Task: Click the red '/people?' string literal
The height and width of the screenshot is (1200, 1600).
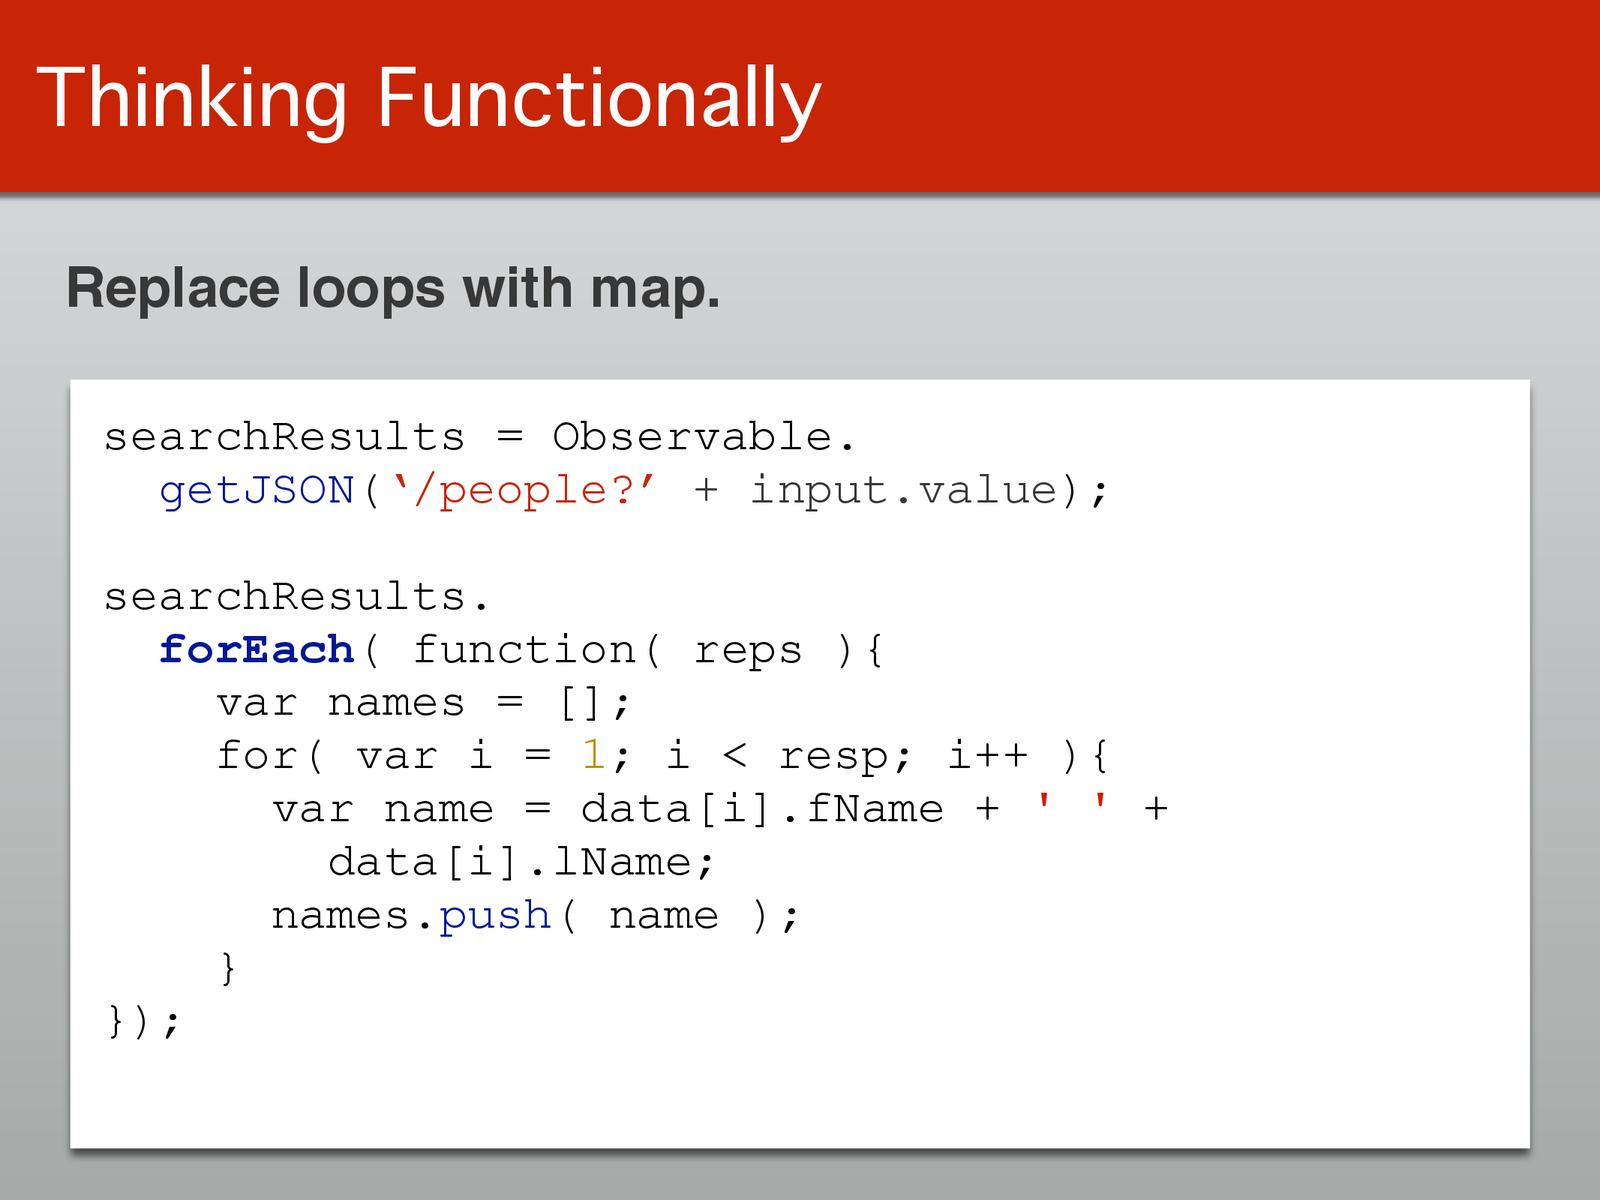Action: pos(524,490)
